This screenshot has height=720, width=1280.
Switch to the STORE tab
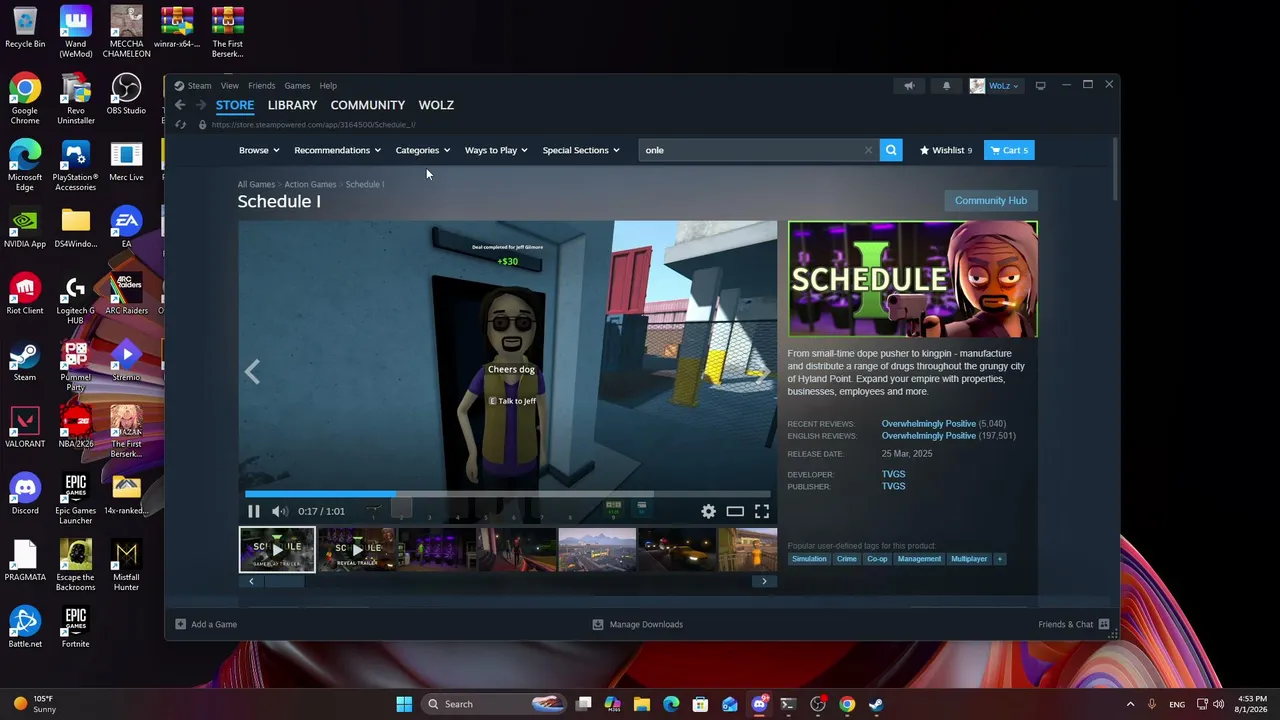point(235,105)
